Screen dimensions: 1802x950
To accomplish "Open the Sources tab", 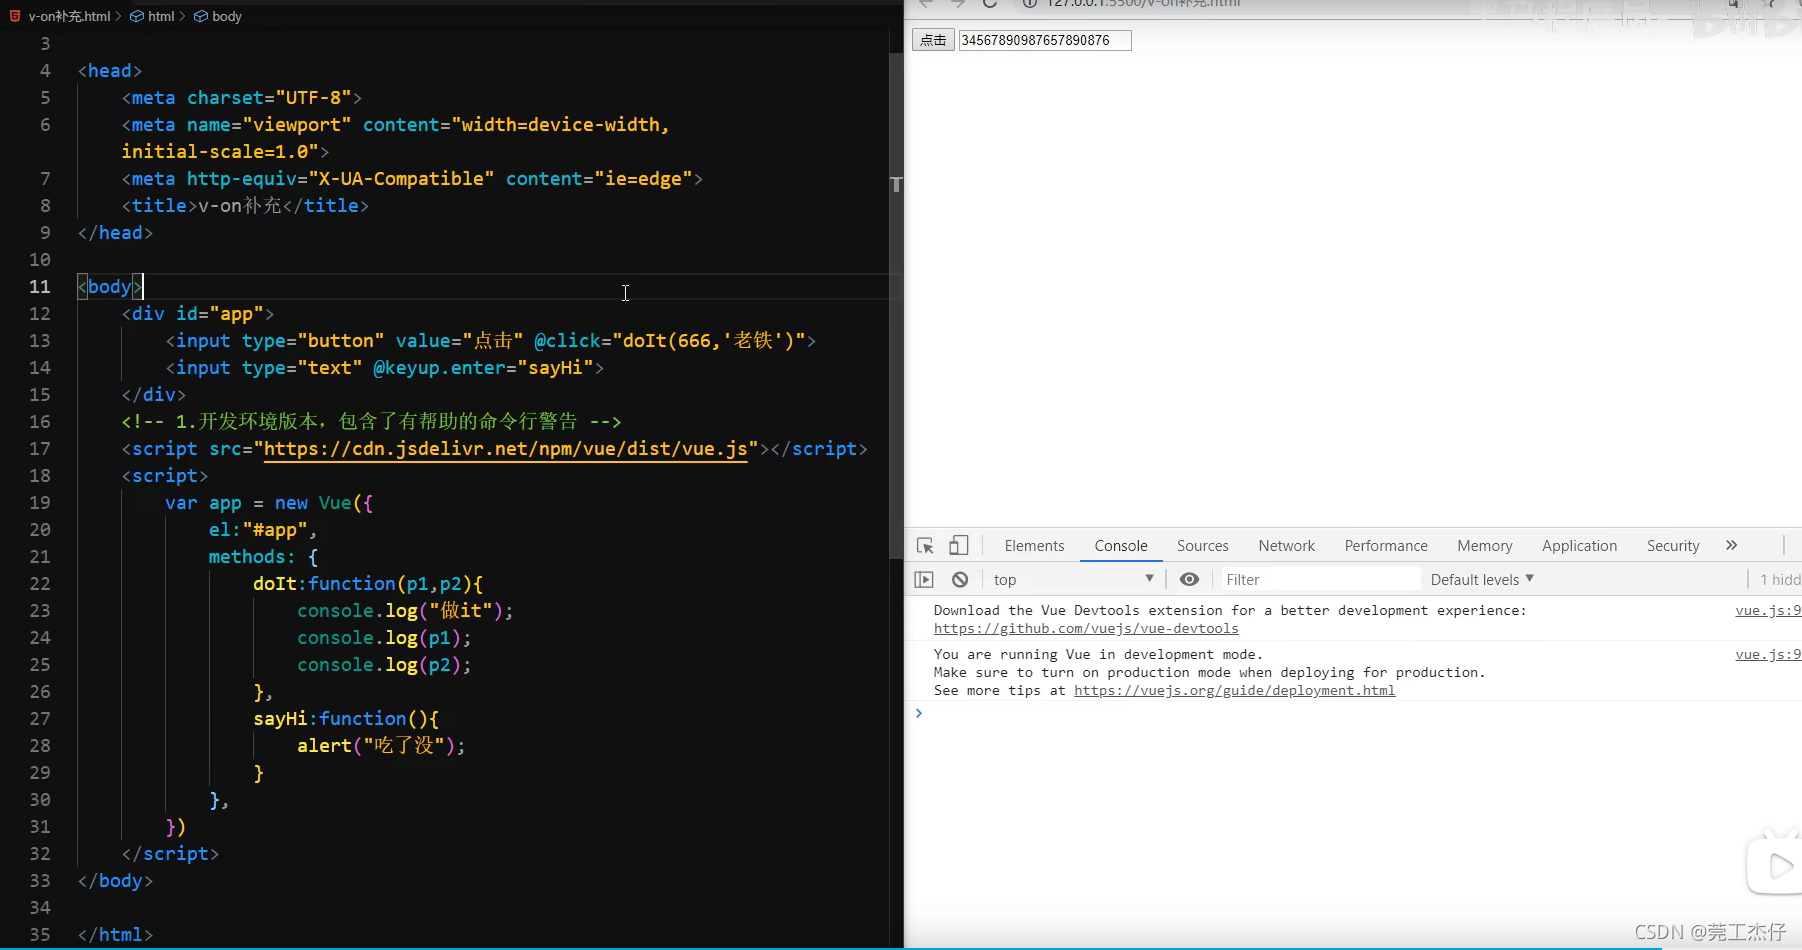I will (1203, 546).
